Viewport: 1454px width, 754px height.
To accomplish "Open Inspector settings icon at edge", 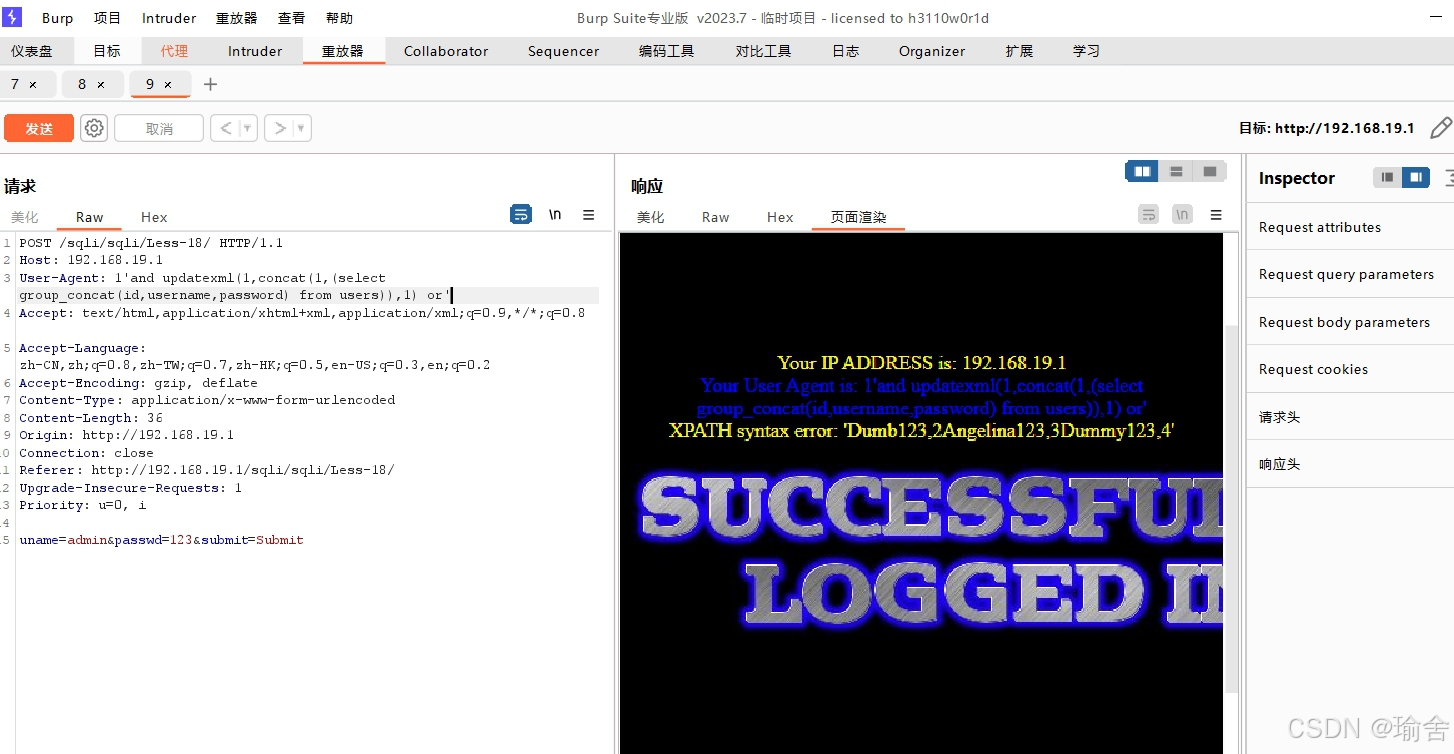I will (1449, 179).
